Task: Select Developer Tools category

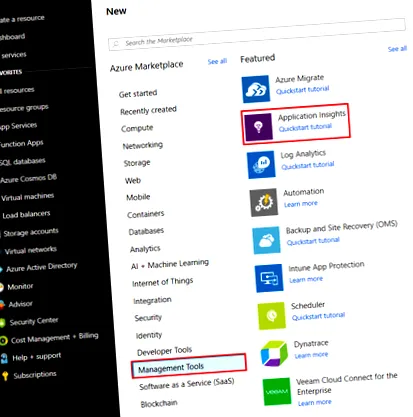Action: coord(164,351)
